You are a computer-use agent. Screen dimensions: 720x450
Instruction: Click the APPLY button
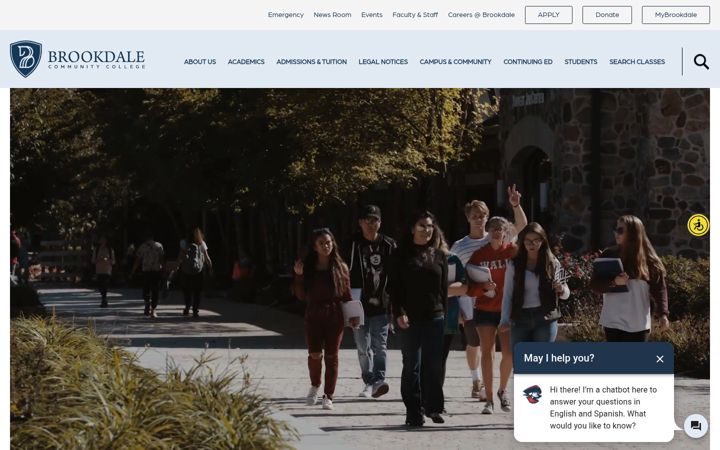point(549,15)
